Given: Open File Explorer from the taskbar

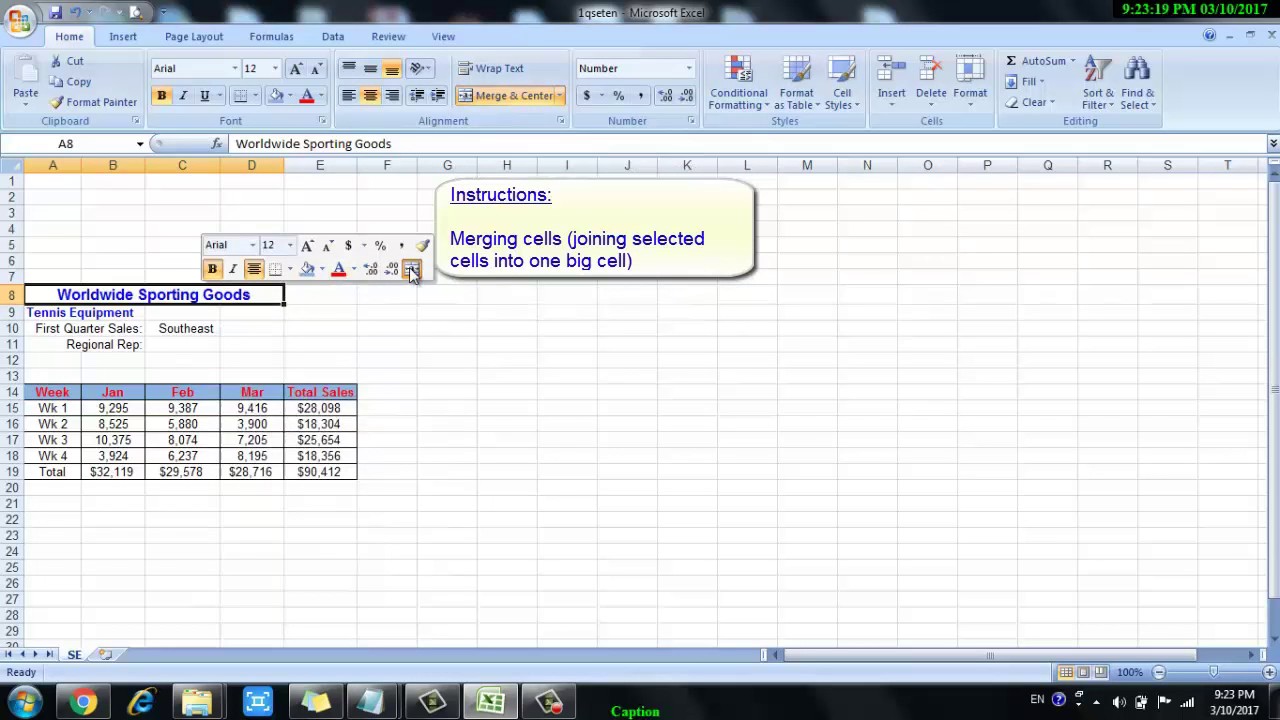Looking at the screenshot, I should (x=198, y=702).
